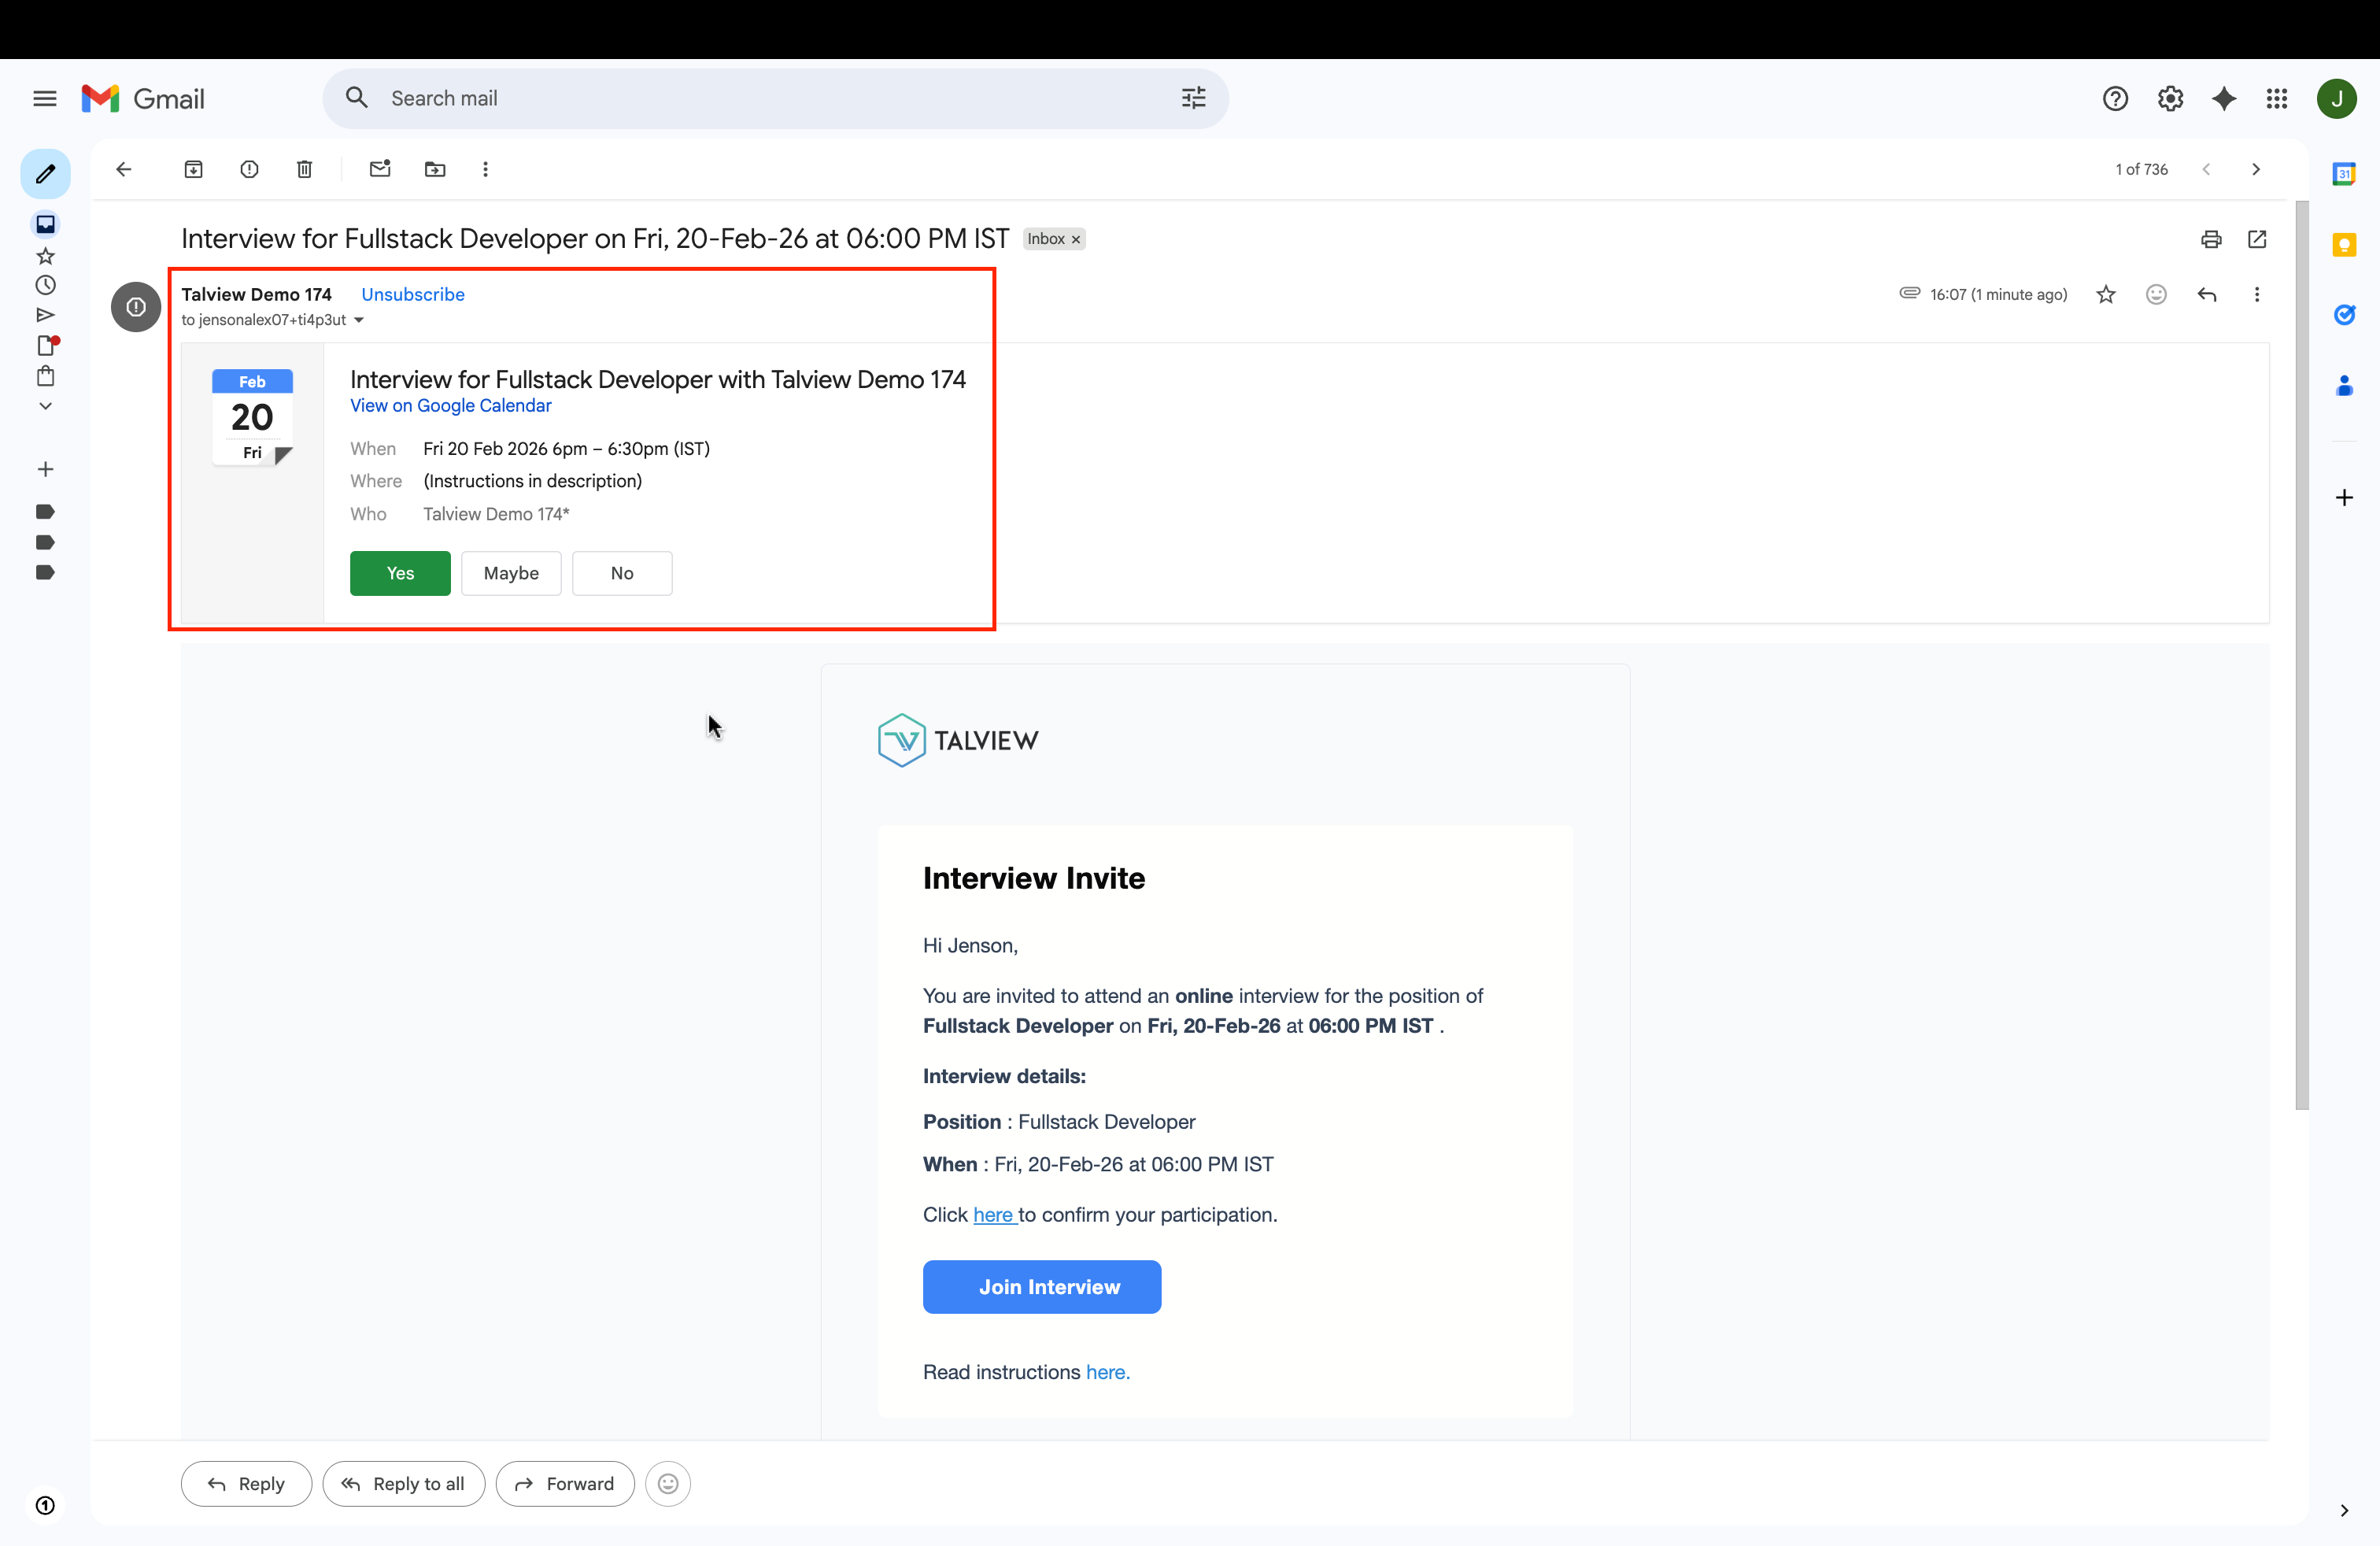This screenshot has width=2380, height=1546.
Task: Toggle main menu hamburger button
Action: click(x=45, y=98)
